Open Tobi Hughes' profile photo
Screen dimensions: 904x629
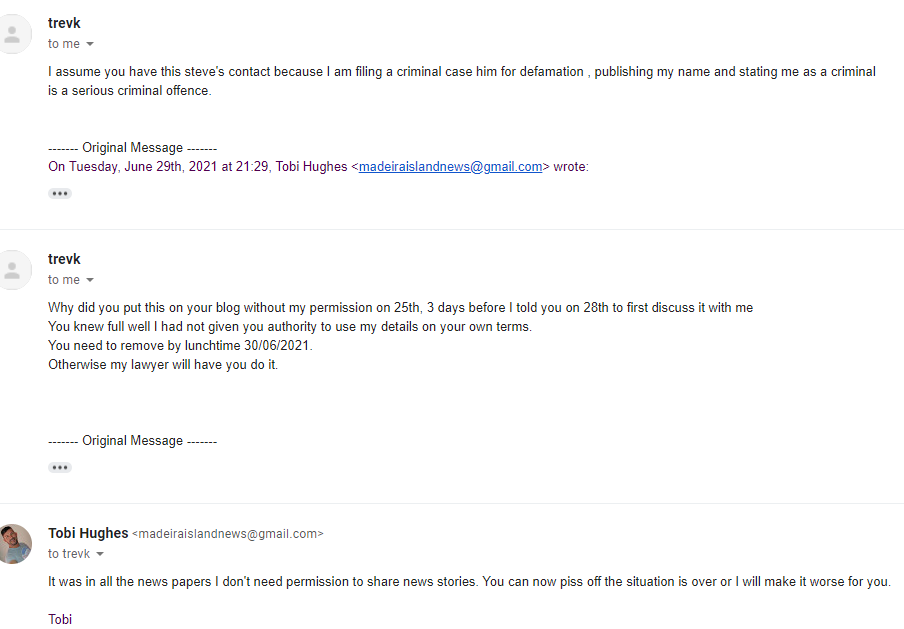click(x=14, y=544)
